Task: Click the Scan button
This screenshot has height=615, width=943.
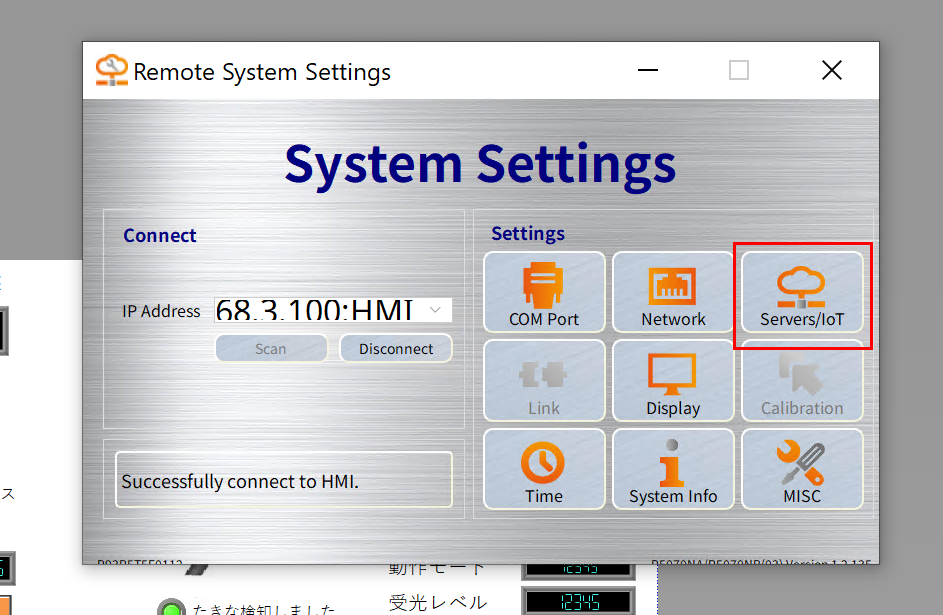Action: (x=271, y=349)
